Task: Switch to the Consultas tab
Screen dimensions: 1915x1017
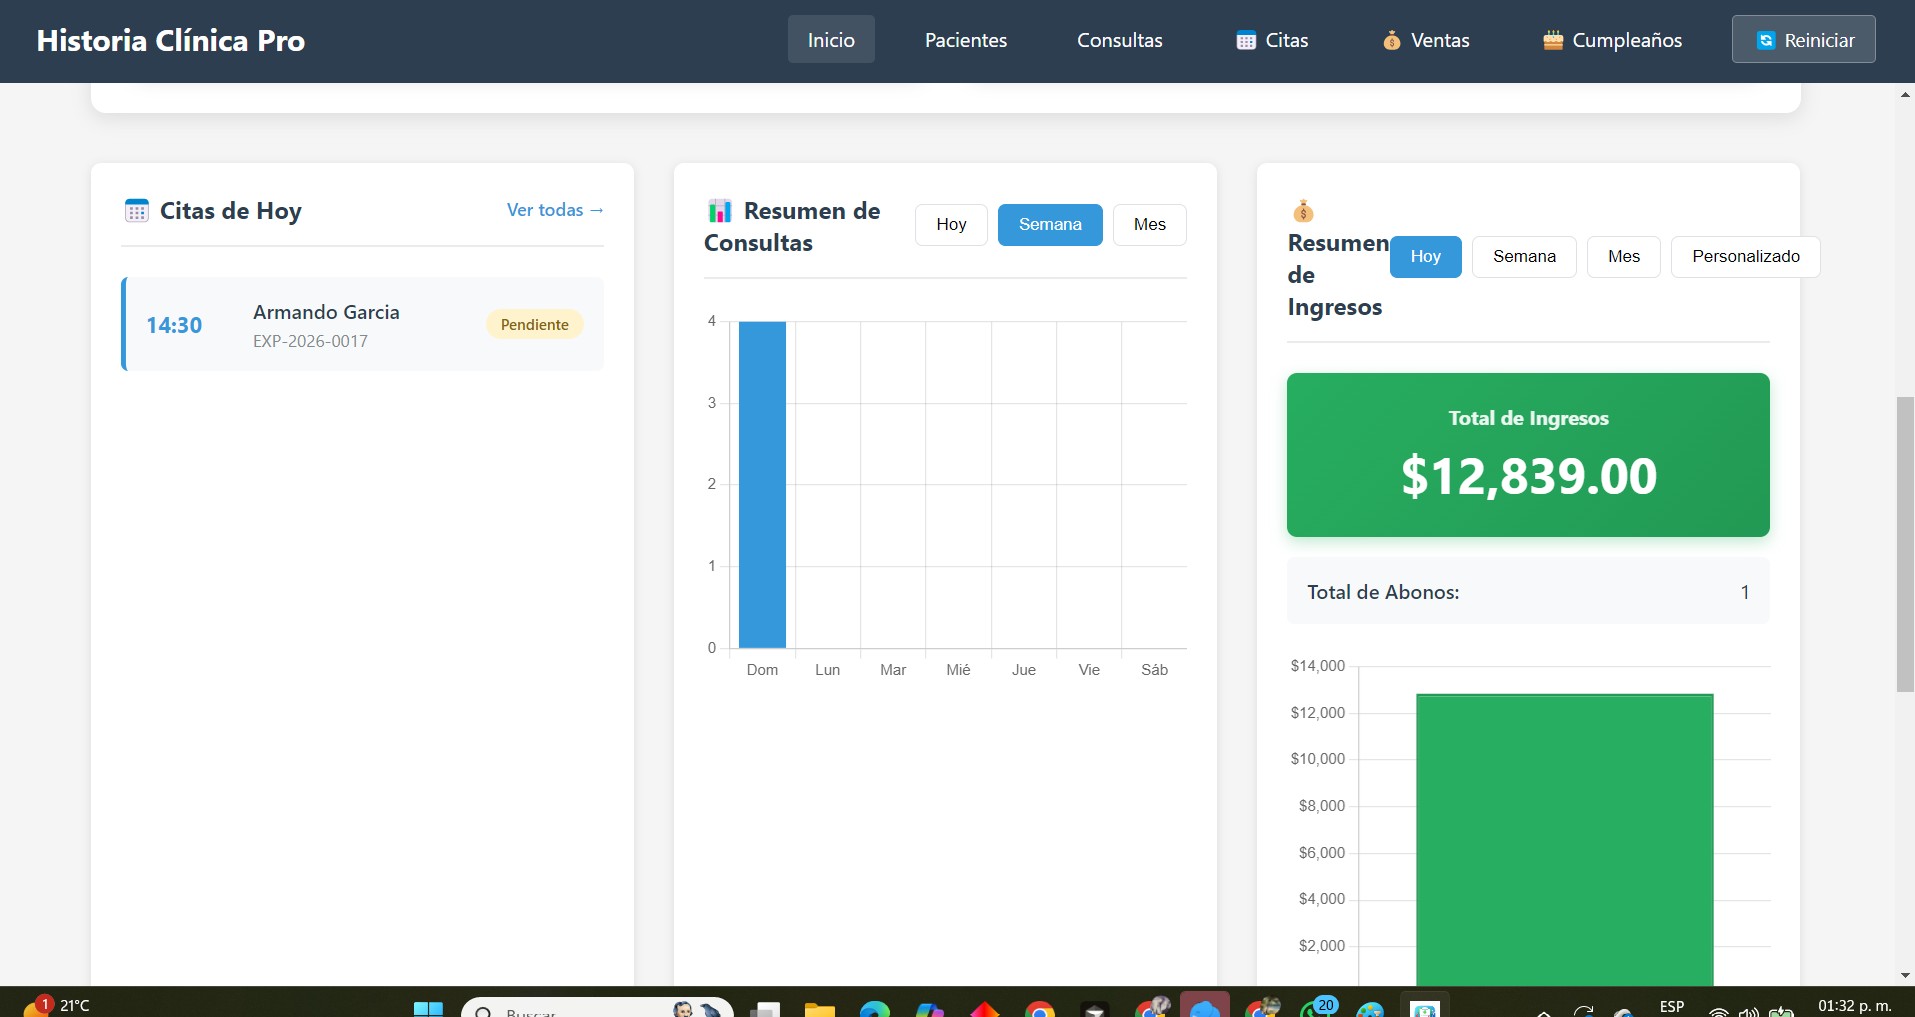Action: [x=1119, y=40]
